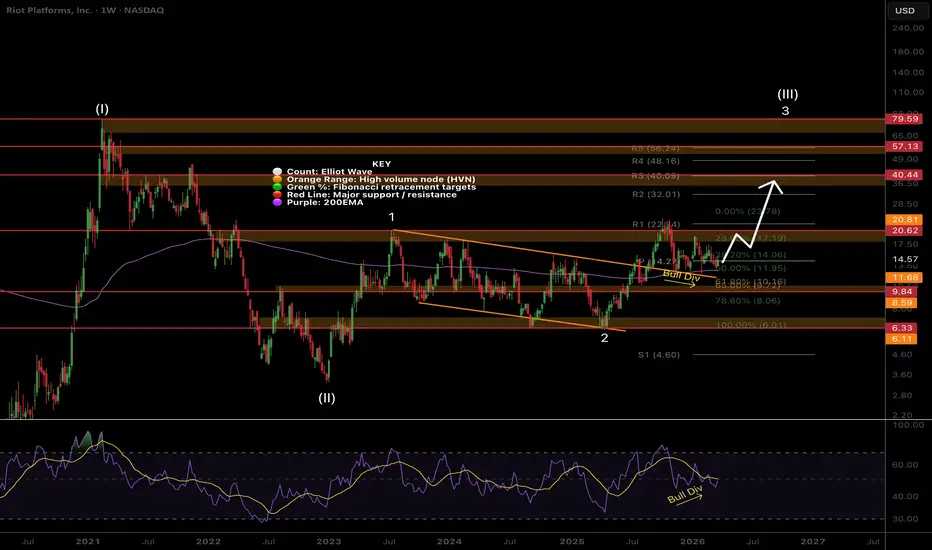The image size is (932, 550).
Task: Click 'Red Line: Major support / resistance' line
Action: tap(371, 194)
